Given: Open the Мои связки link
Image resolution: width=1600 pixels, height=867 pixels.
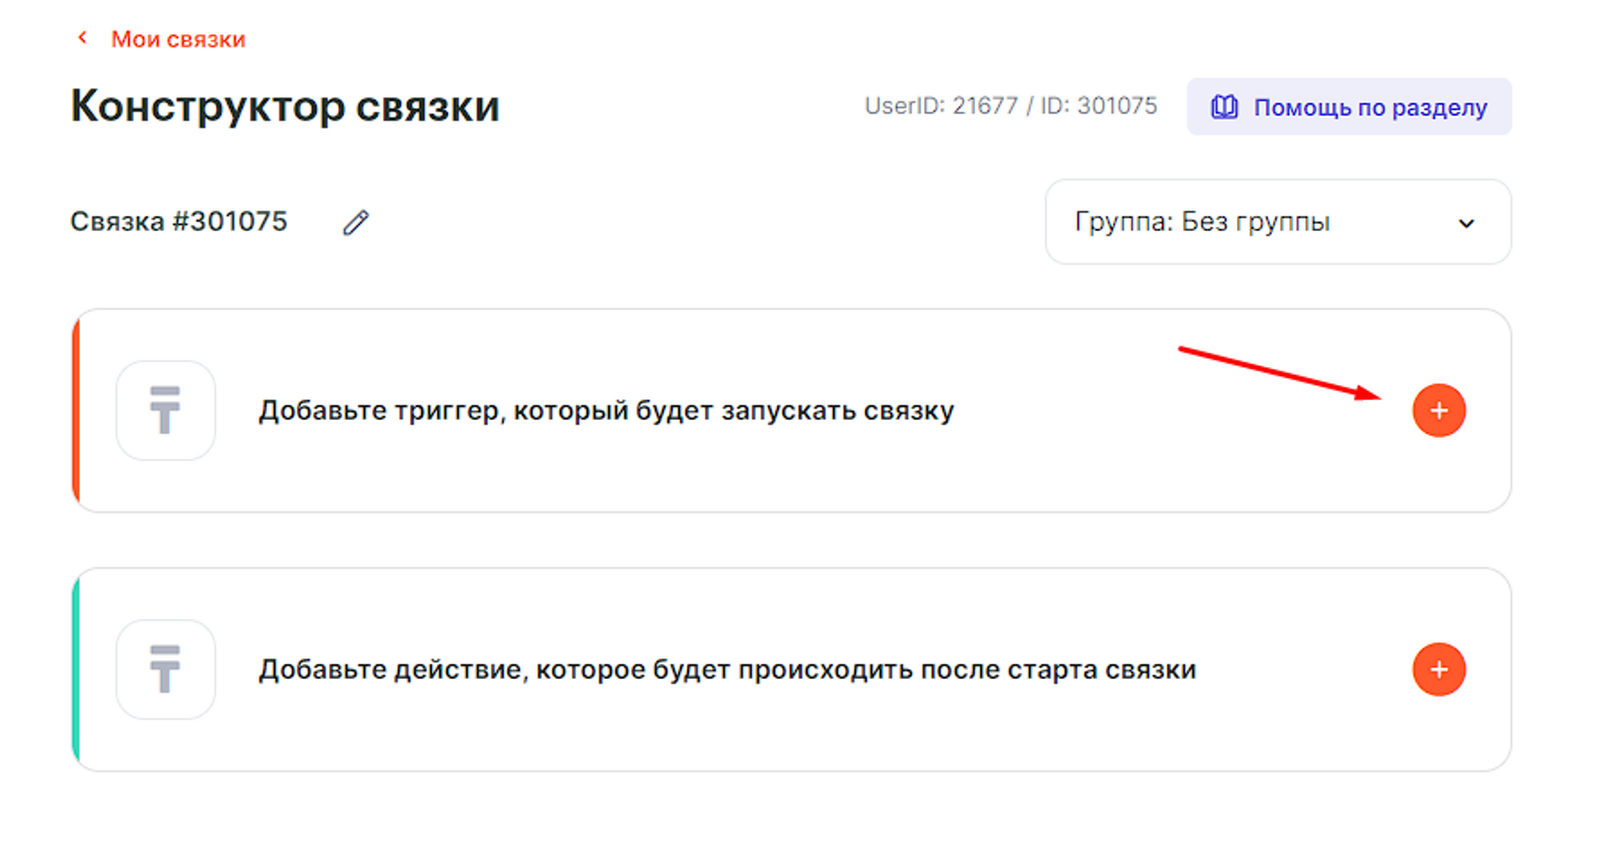Looking at the screenshot, I should point(178,39).
